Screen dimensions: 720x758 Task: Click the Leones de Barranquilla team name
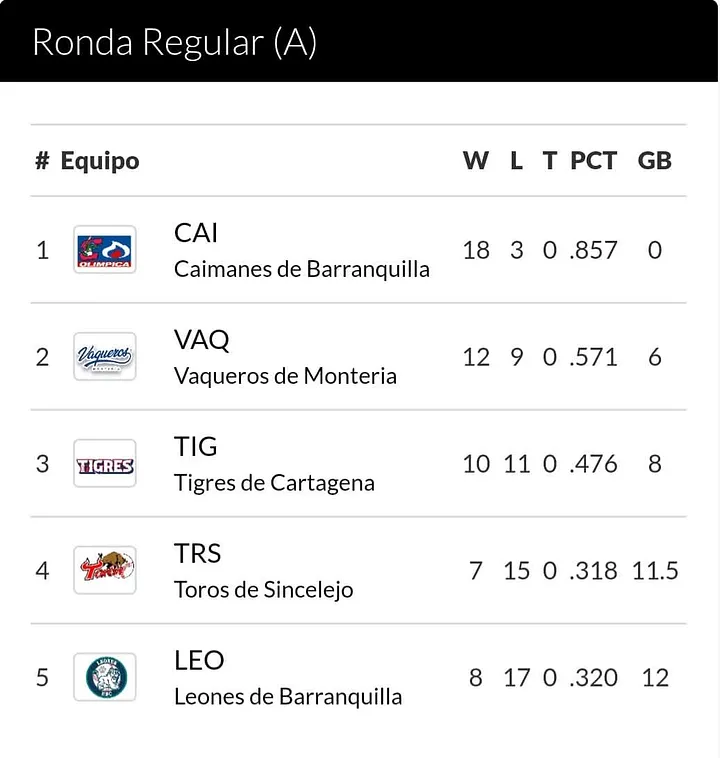pyautogui.click(x=288, y=697)
